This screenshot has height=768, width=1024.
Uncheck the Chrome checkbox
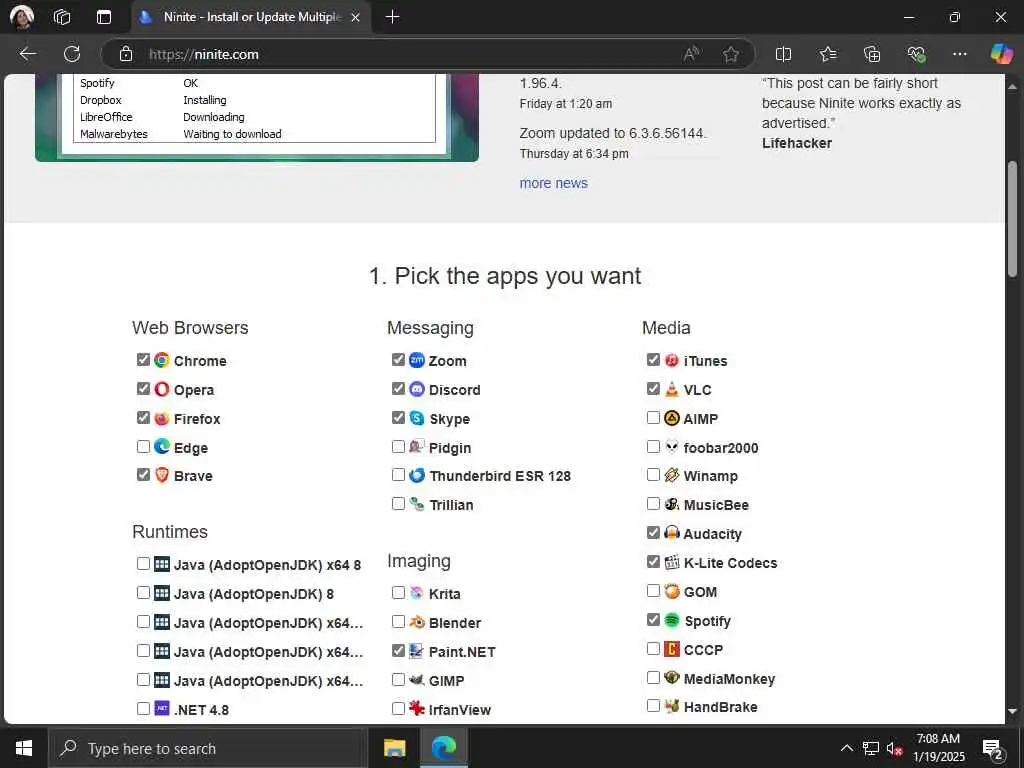pos(143,359)
